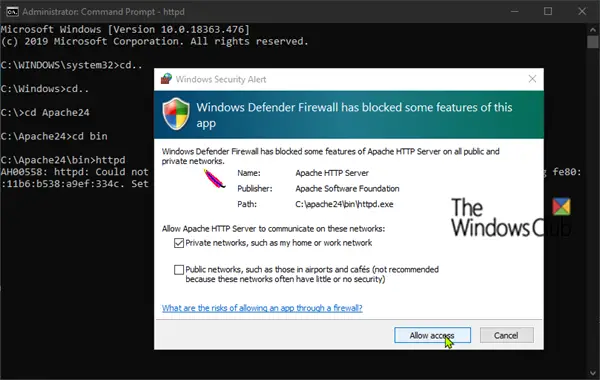600x380 pixels.
Task: Click scrollbar up arrow in Command Prompt
Action: (593, 29)
